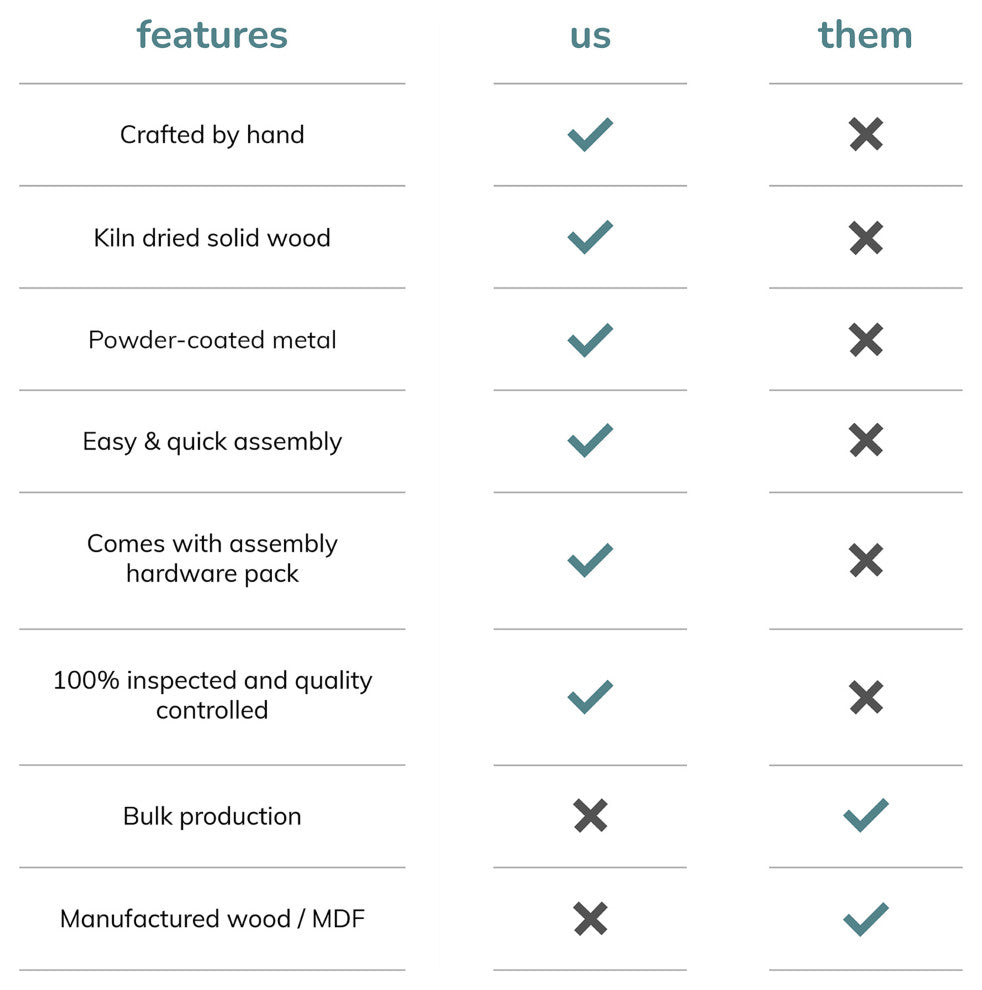Click 'them' cross for assembly hardware pack
The width and height of the screenshot is (982, 990).
866,560
